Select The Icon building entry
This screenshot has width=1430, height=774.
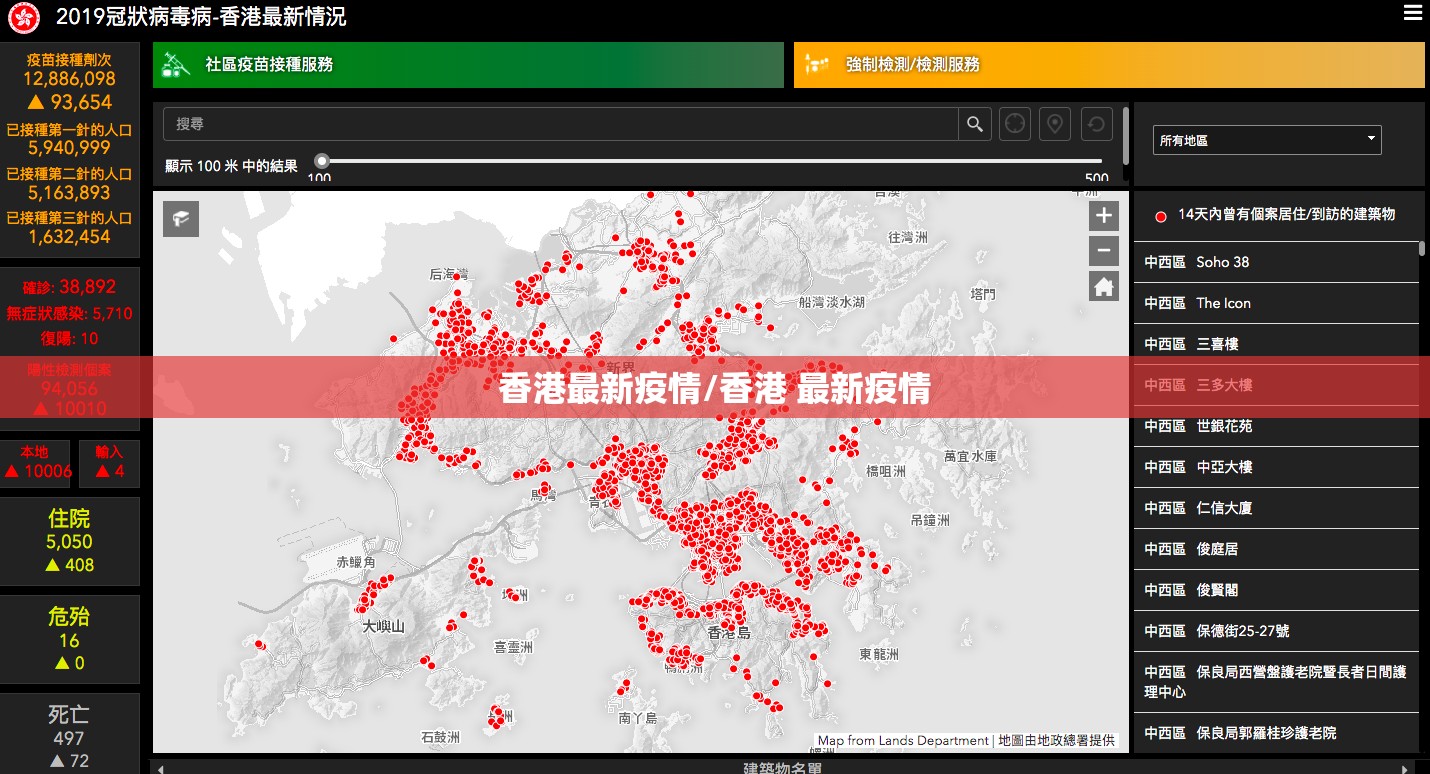coord(1276,303)
